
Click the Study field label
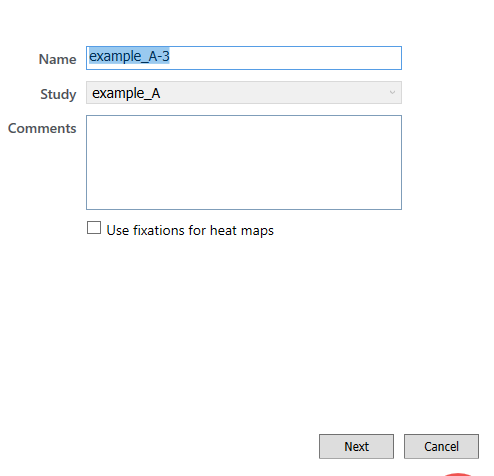point(58,94)
